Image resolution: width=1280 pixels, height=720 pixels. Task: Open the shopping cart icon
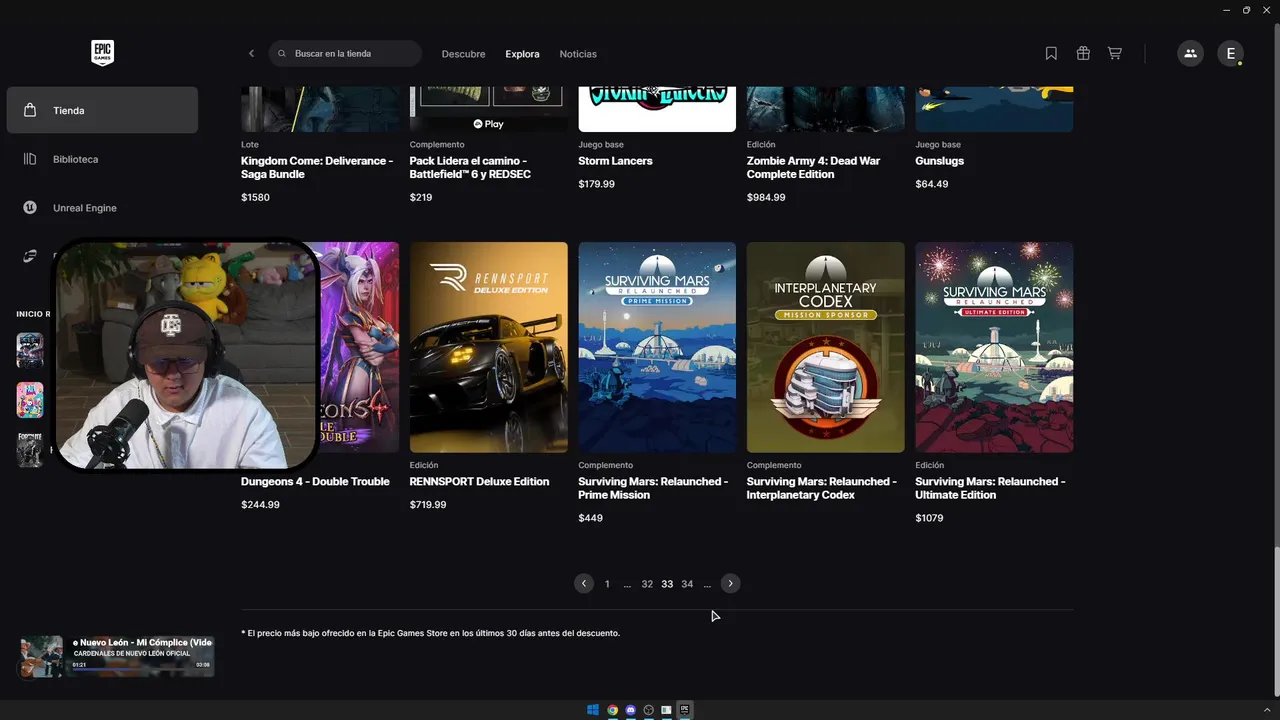1114,54
